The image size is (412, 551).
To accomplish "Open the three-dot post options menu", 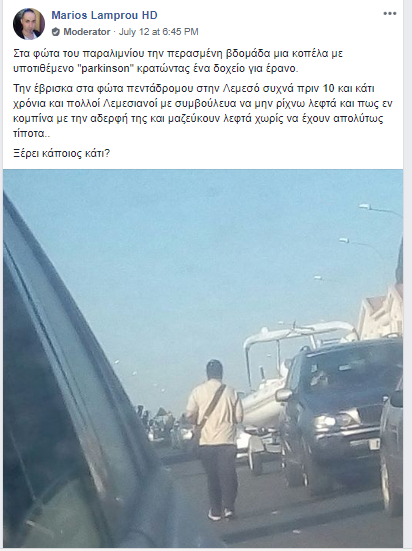I will [390, 14].
